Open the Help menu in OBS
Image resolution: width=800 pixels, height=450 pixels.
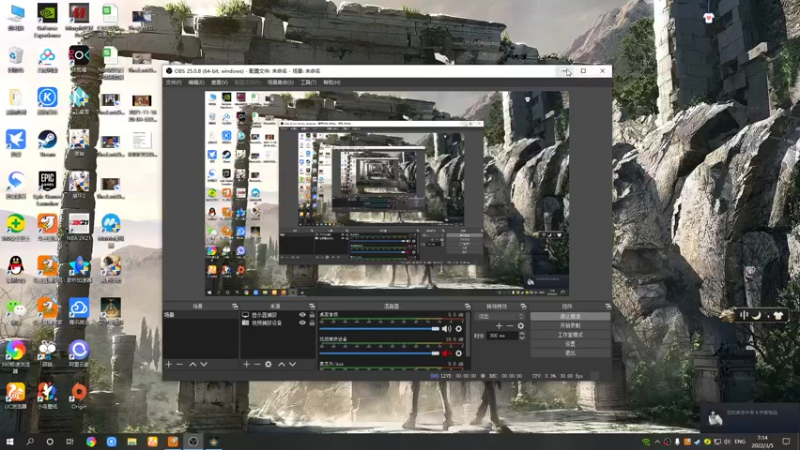[x=331, y=82]
